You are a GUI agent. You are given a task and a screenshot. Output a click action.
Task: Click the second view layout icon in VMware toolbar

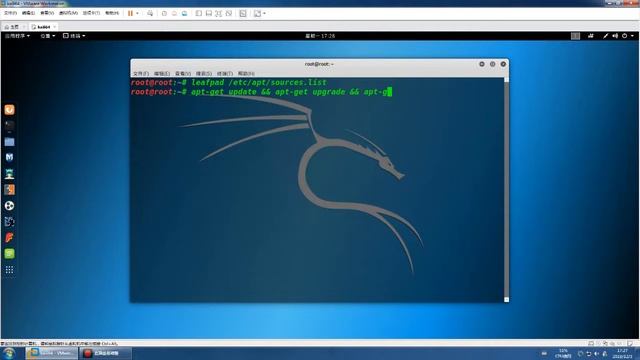click(x=209, y=13)
